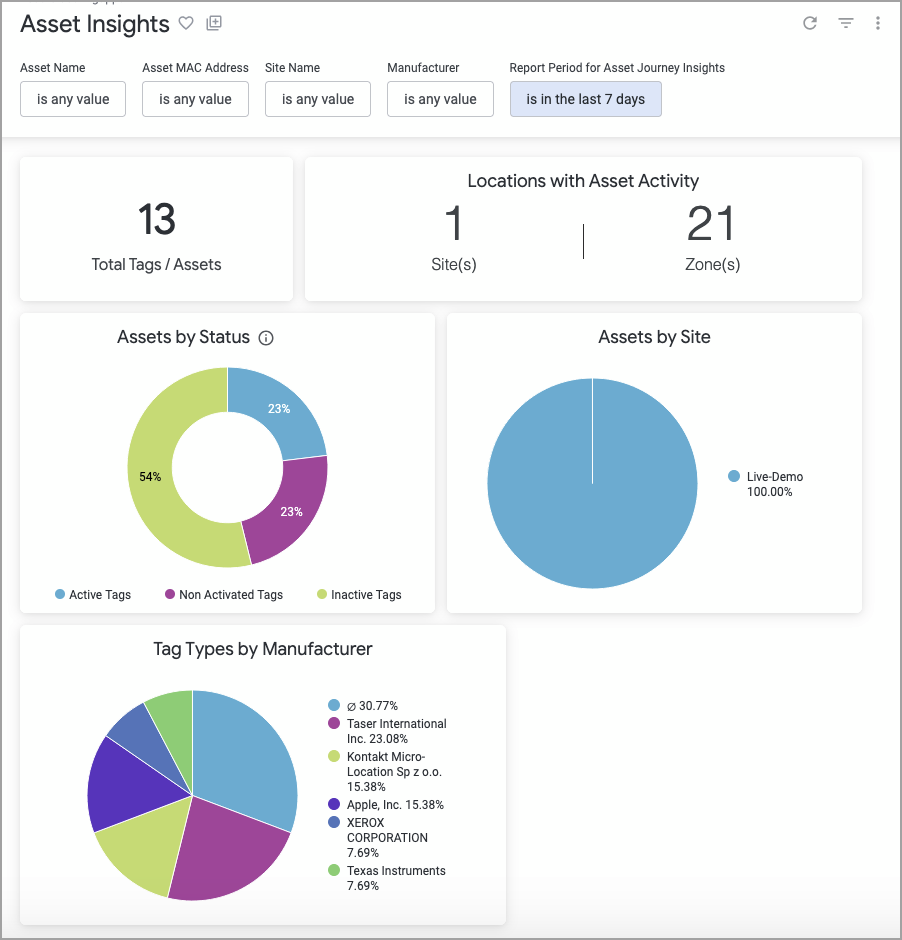The height and width of the screenshot is (940, 902).
Task: Favorite the Asset Insights dashboard with the heart icon
Action: pyautogui.click(x=186, y=23)
